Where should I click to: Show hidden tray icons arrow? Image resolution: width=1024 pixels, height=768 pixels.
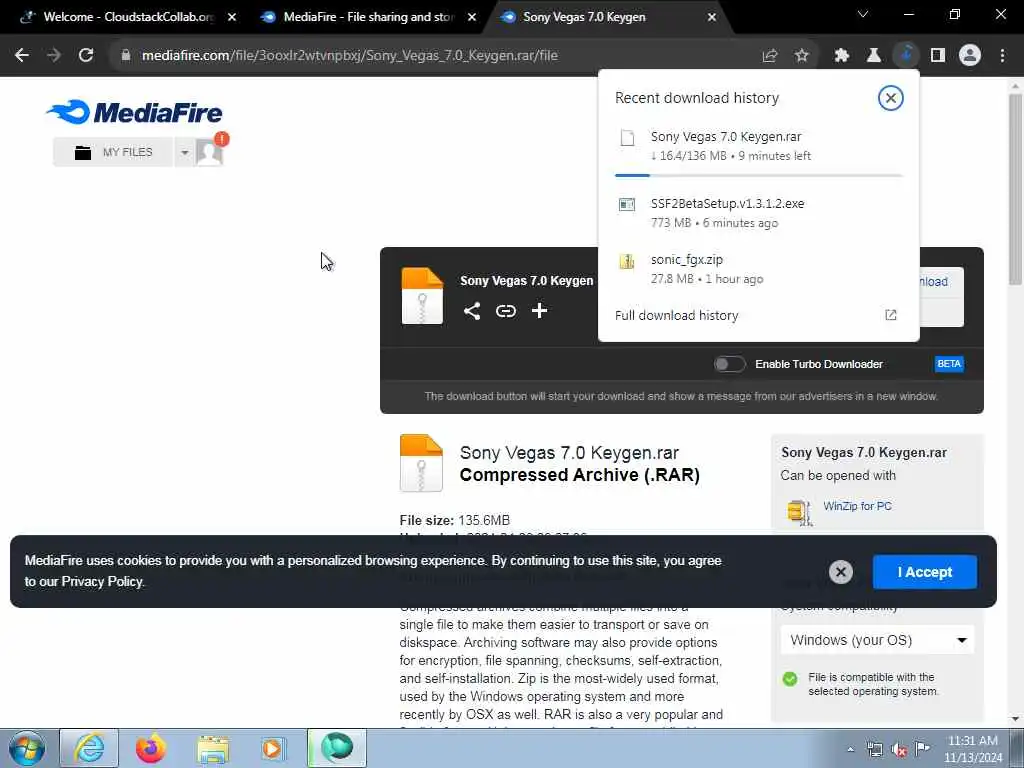point(850,749)
